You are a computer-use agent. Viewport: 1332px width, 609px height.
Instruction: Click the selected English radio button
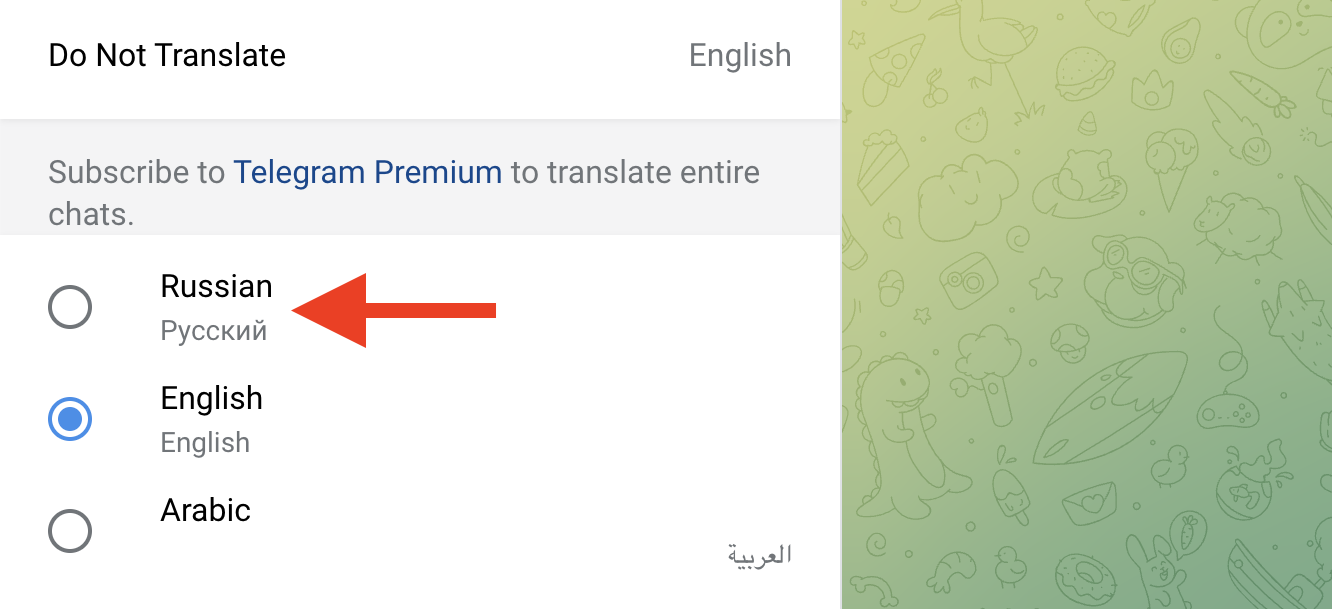pos(70,419)
